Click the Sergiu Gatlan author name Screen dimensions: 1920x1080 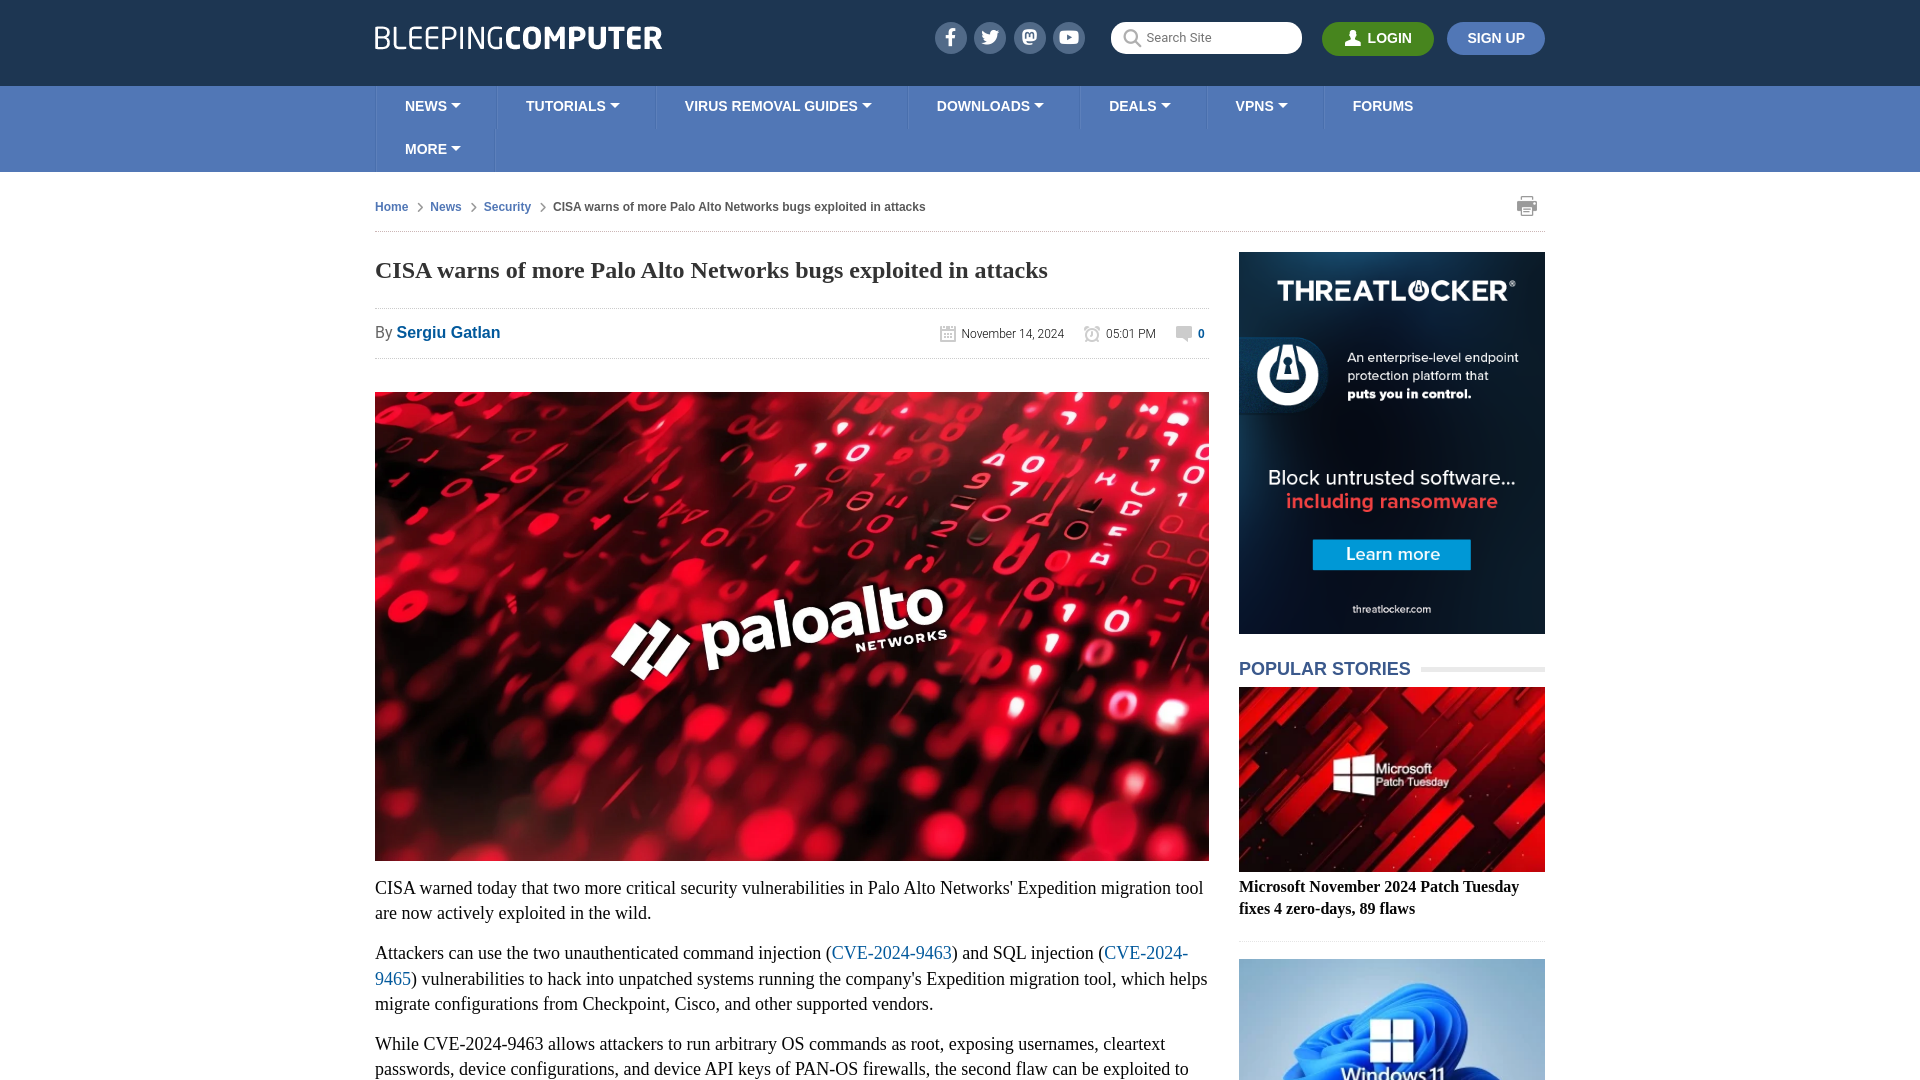(448, 331)
